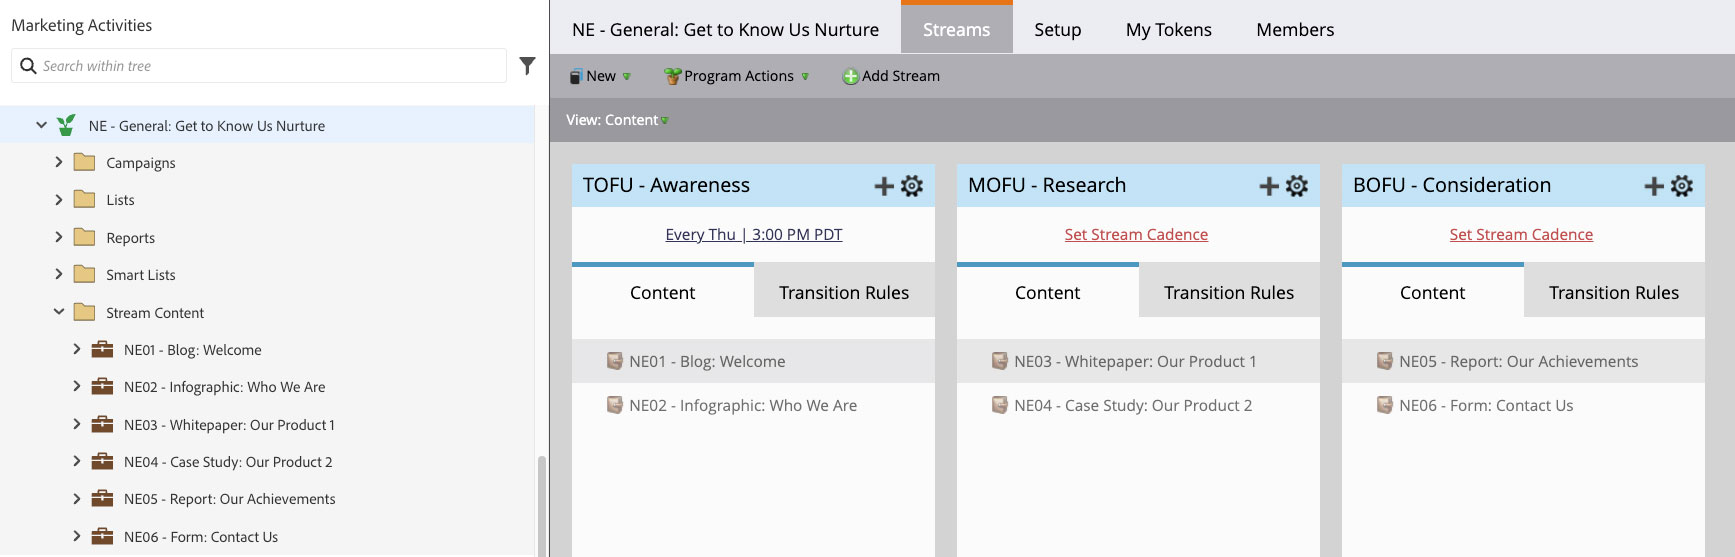Click the Reports folder icon

coord(85,237)
